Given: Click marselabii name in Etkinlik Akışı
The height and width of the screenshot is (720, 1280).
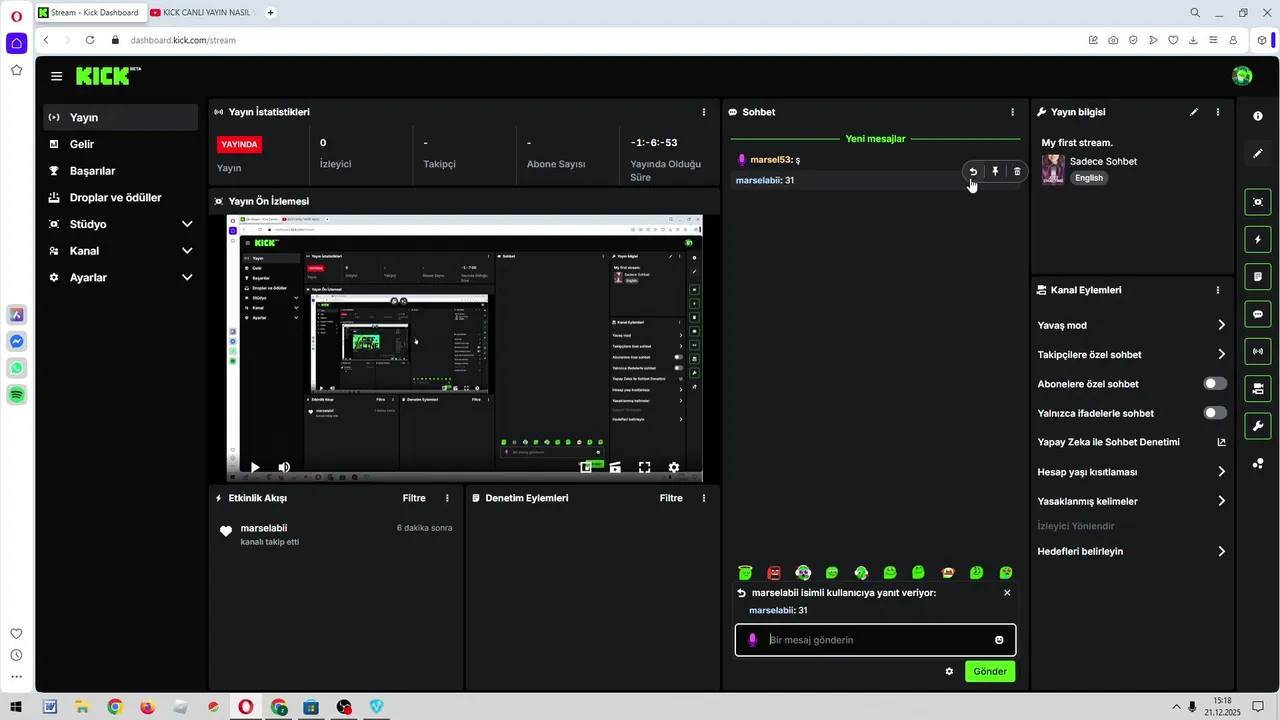Looking at the screenshot, I should tap(264, 528).
